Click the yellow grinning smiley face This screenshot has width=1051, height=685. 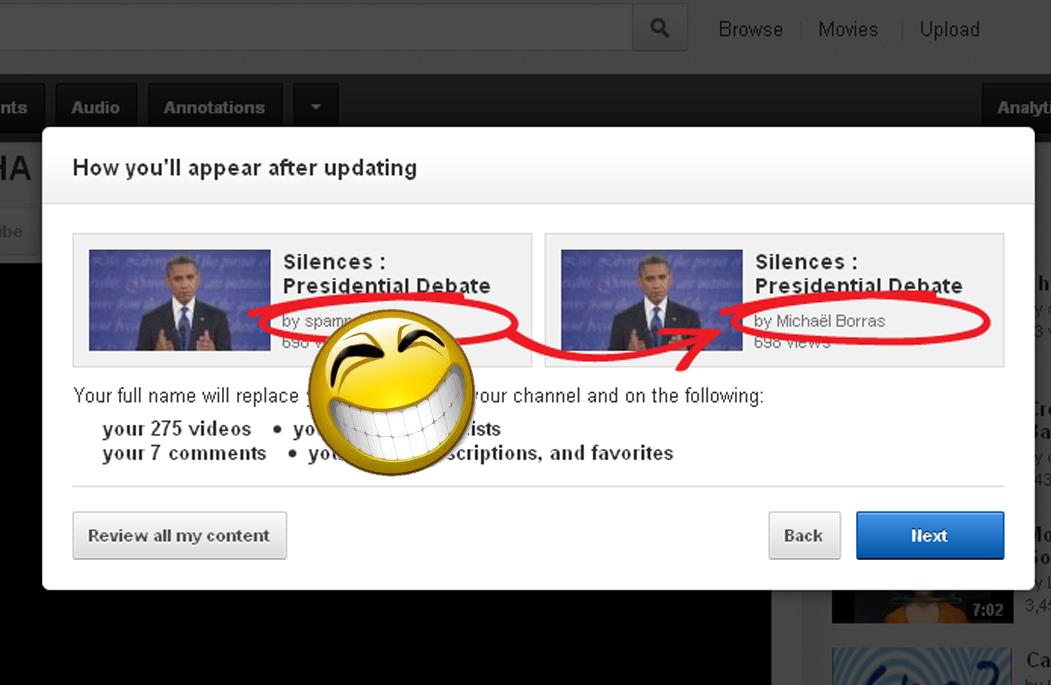tap(391, 390)
